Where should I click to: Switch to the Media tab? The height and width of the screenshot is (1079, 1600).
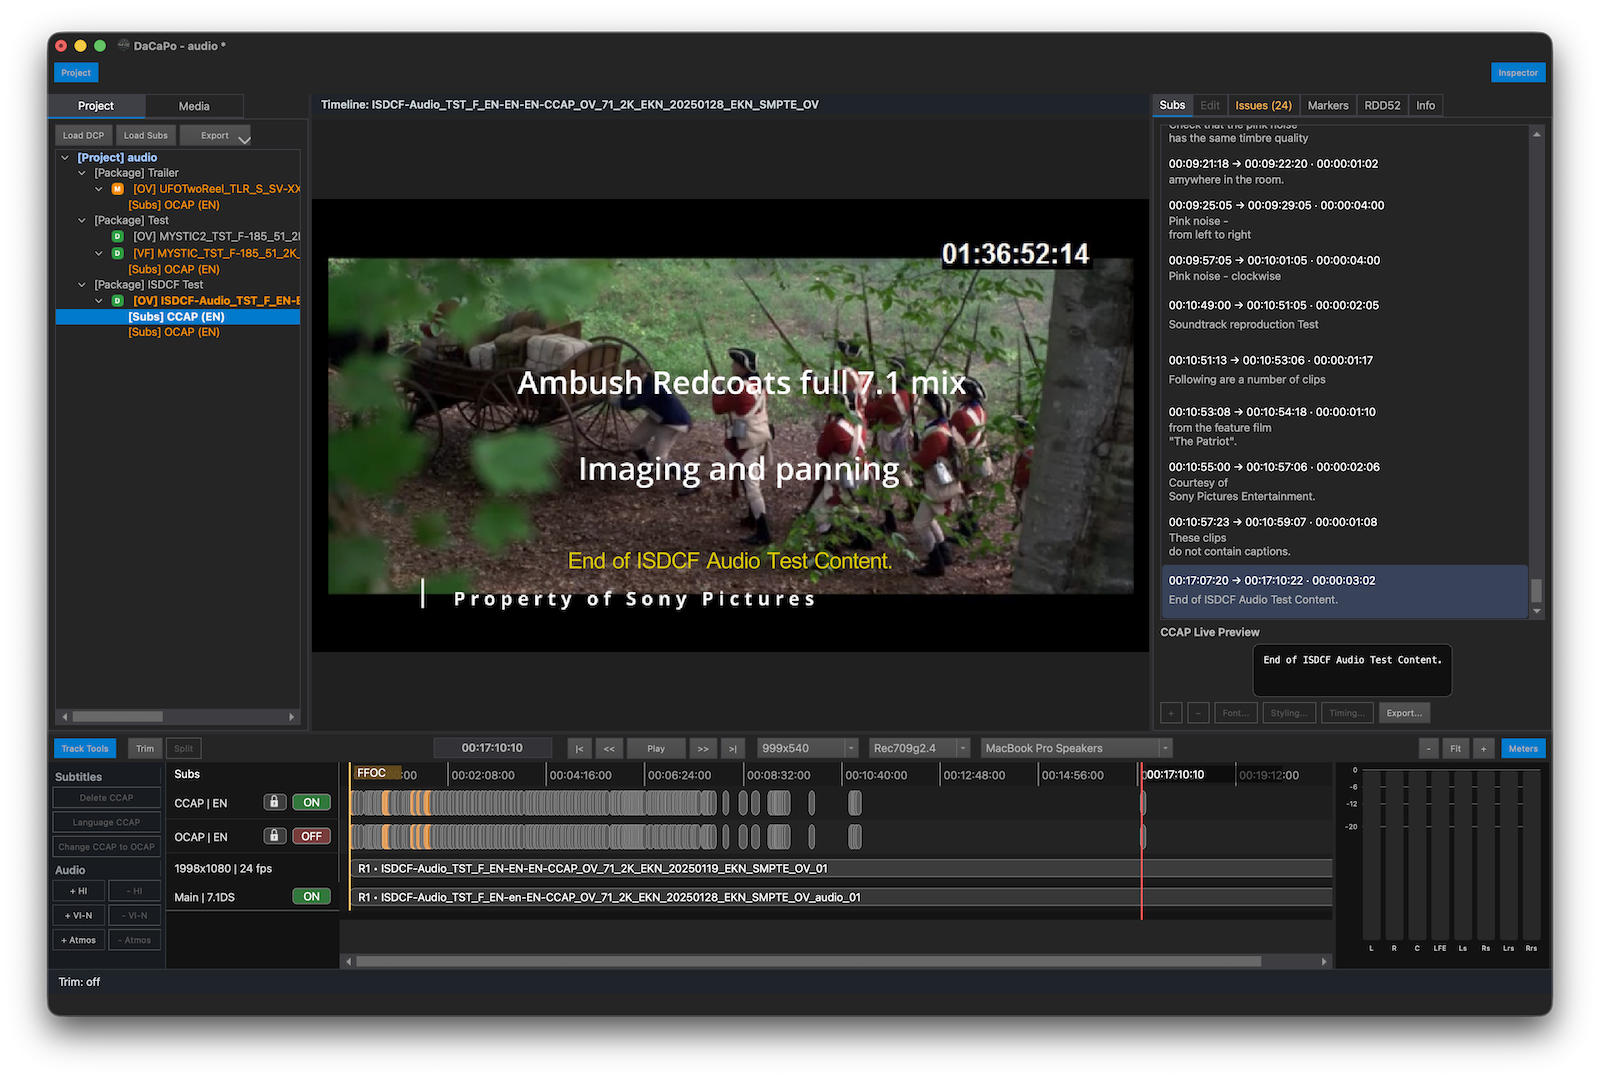(x=194, y=106)
